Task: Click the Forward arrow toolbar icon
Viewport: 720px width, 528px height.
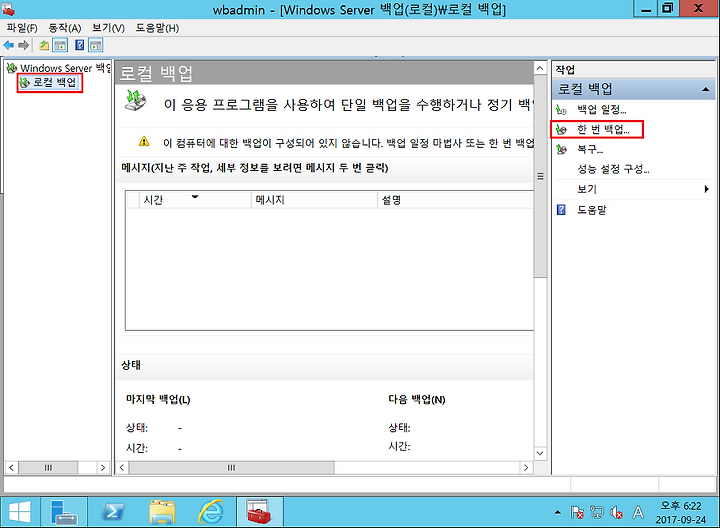Action: click(x=23, y=45)
